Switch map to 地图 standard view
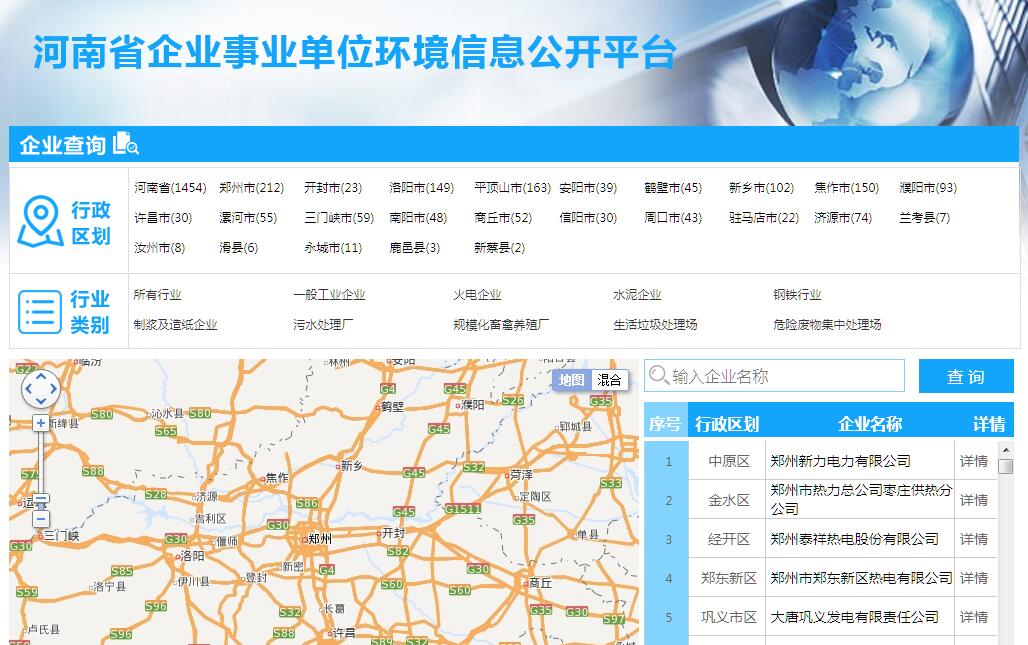The width and height of the screenshot is (1028, 645). (572, 380)
